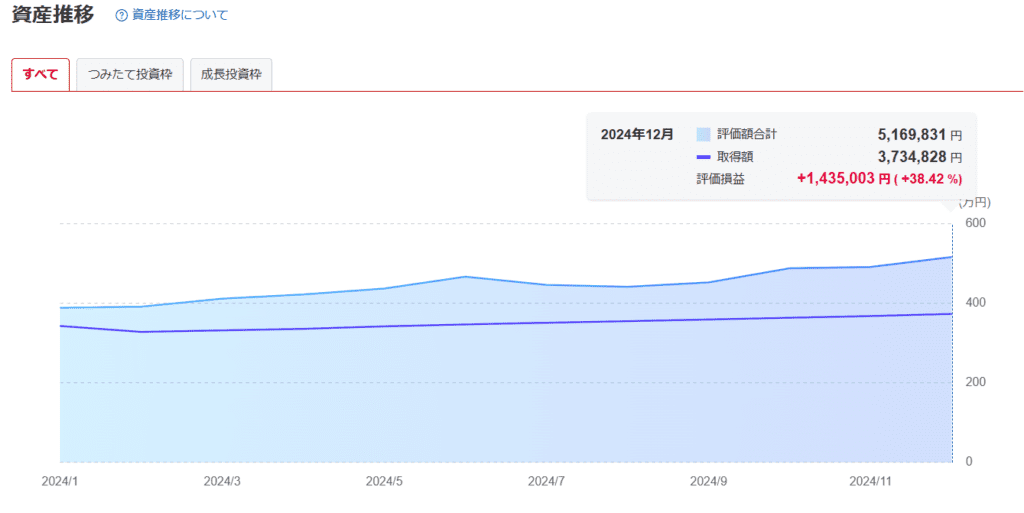Screen dimensions: 1024x513
Task: Click the December 2024 data point on chart
Action: tap(952, 256)
